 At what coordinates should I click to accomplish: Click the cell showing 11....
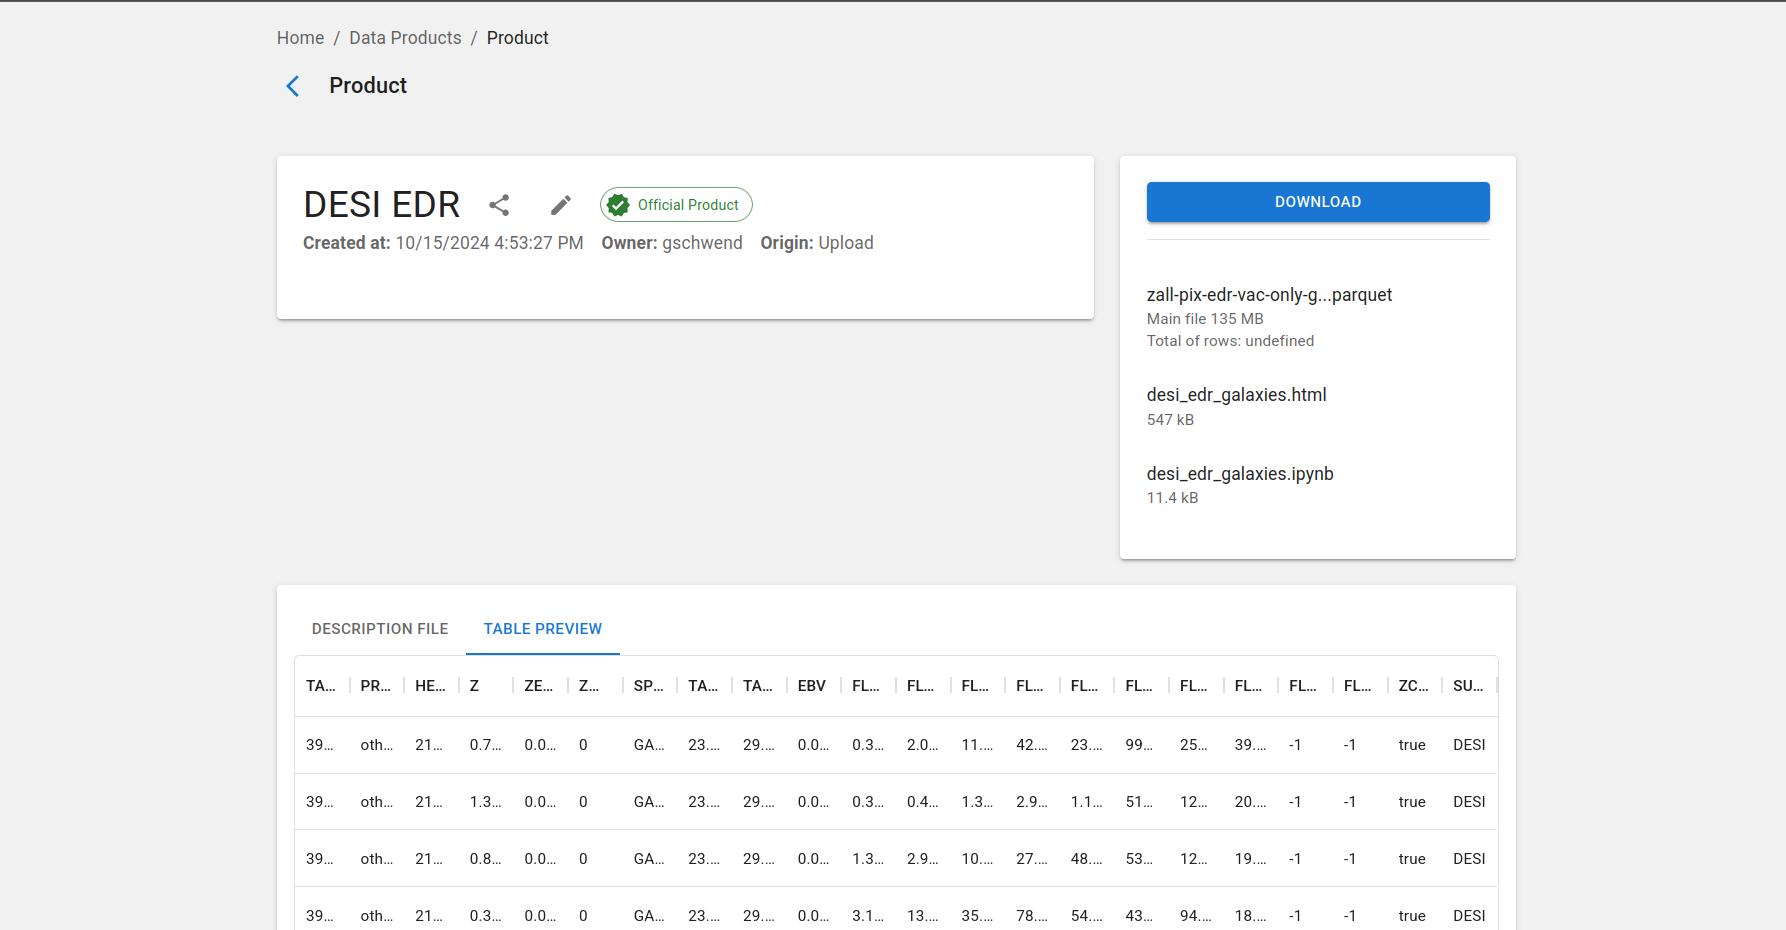977,745
